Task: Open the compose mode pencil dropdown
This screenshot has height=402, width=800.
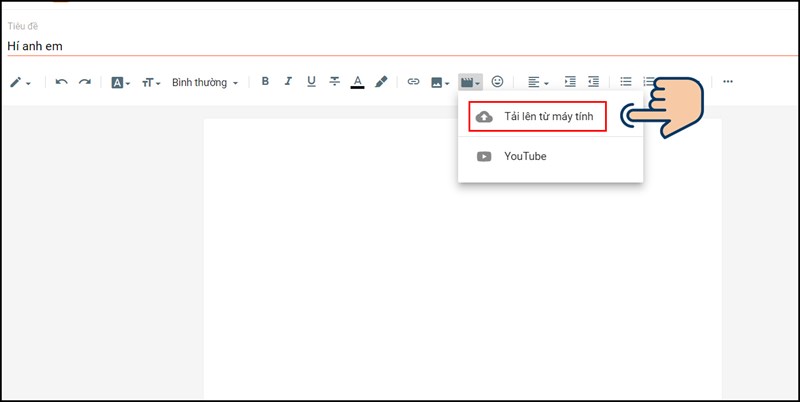Action: pos(20,82)
